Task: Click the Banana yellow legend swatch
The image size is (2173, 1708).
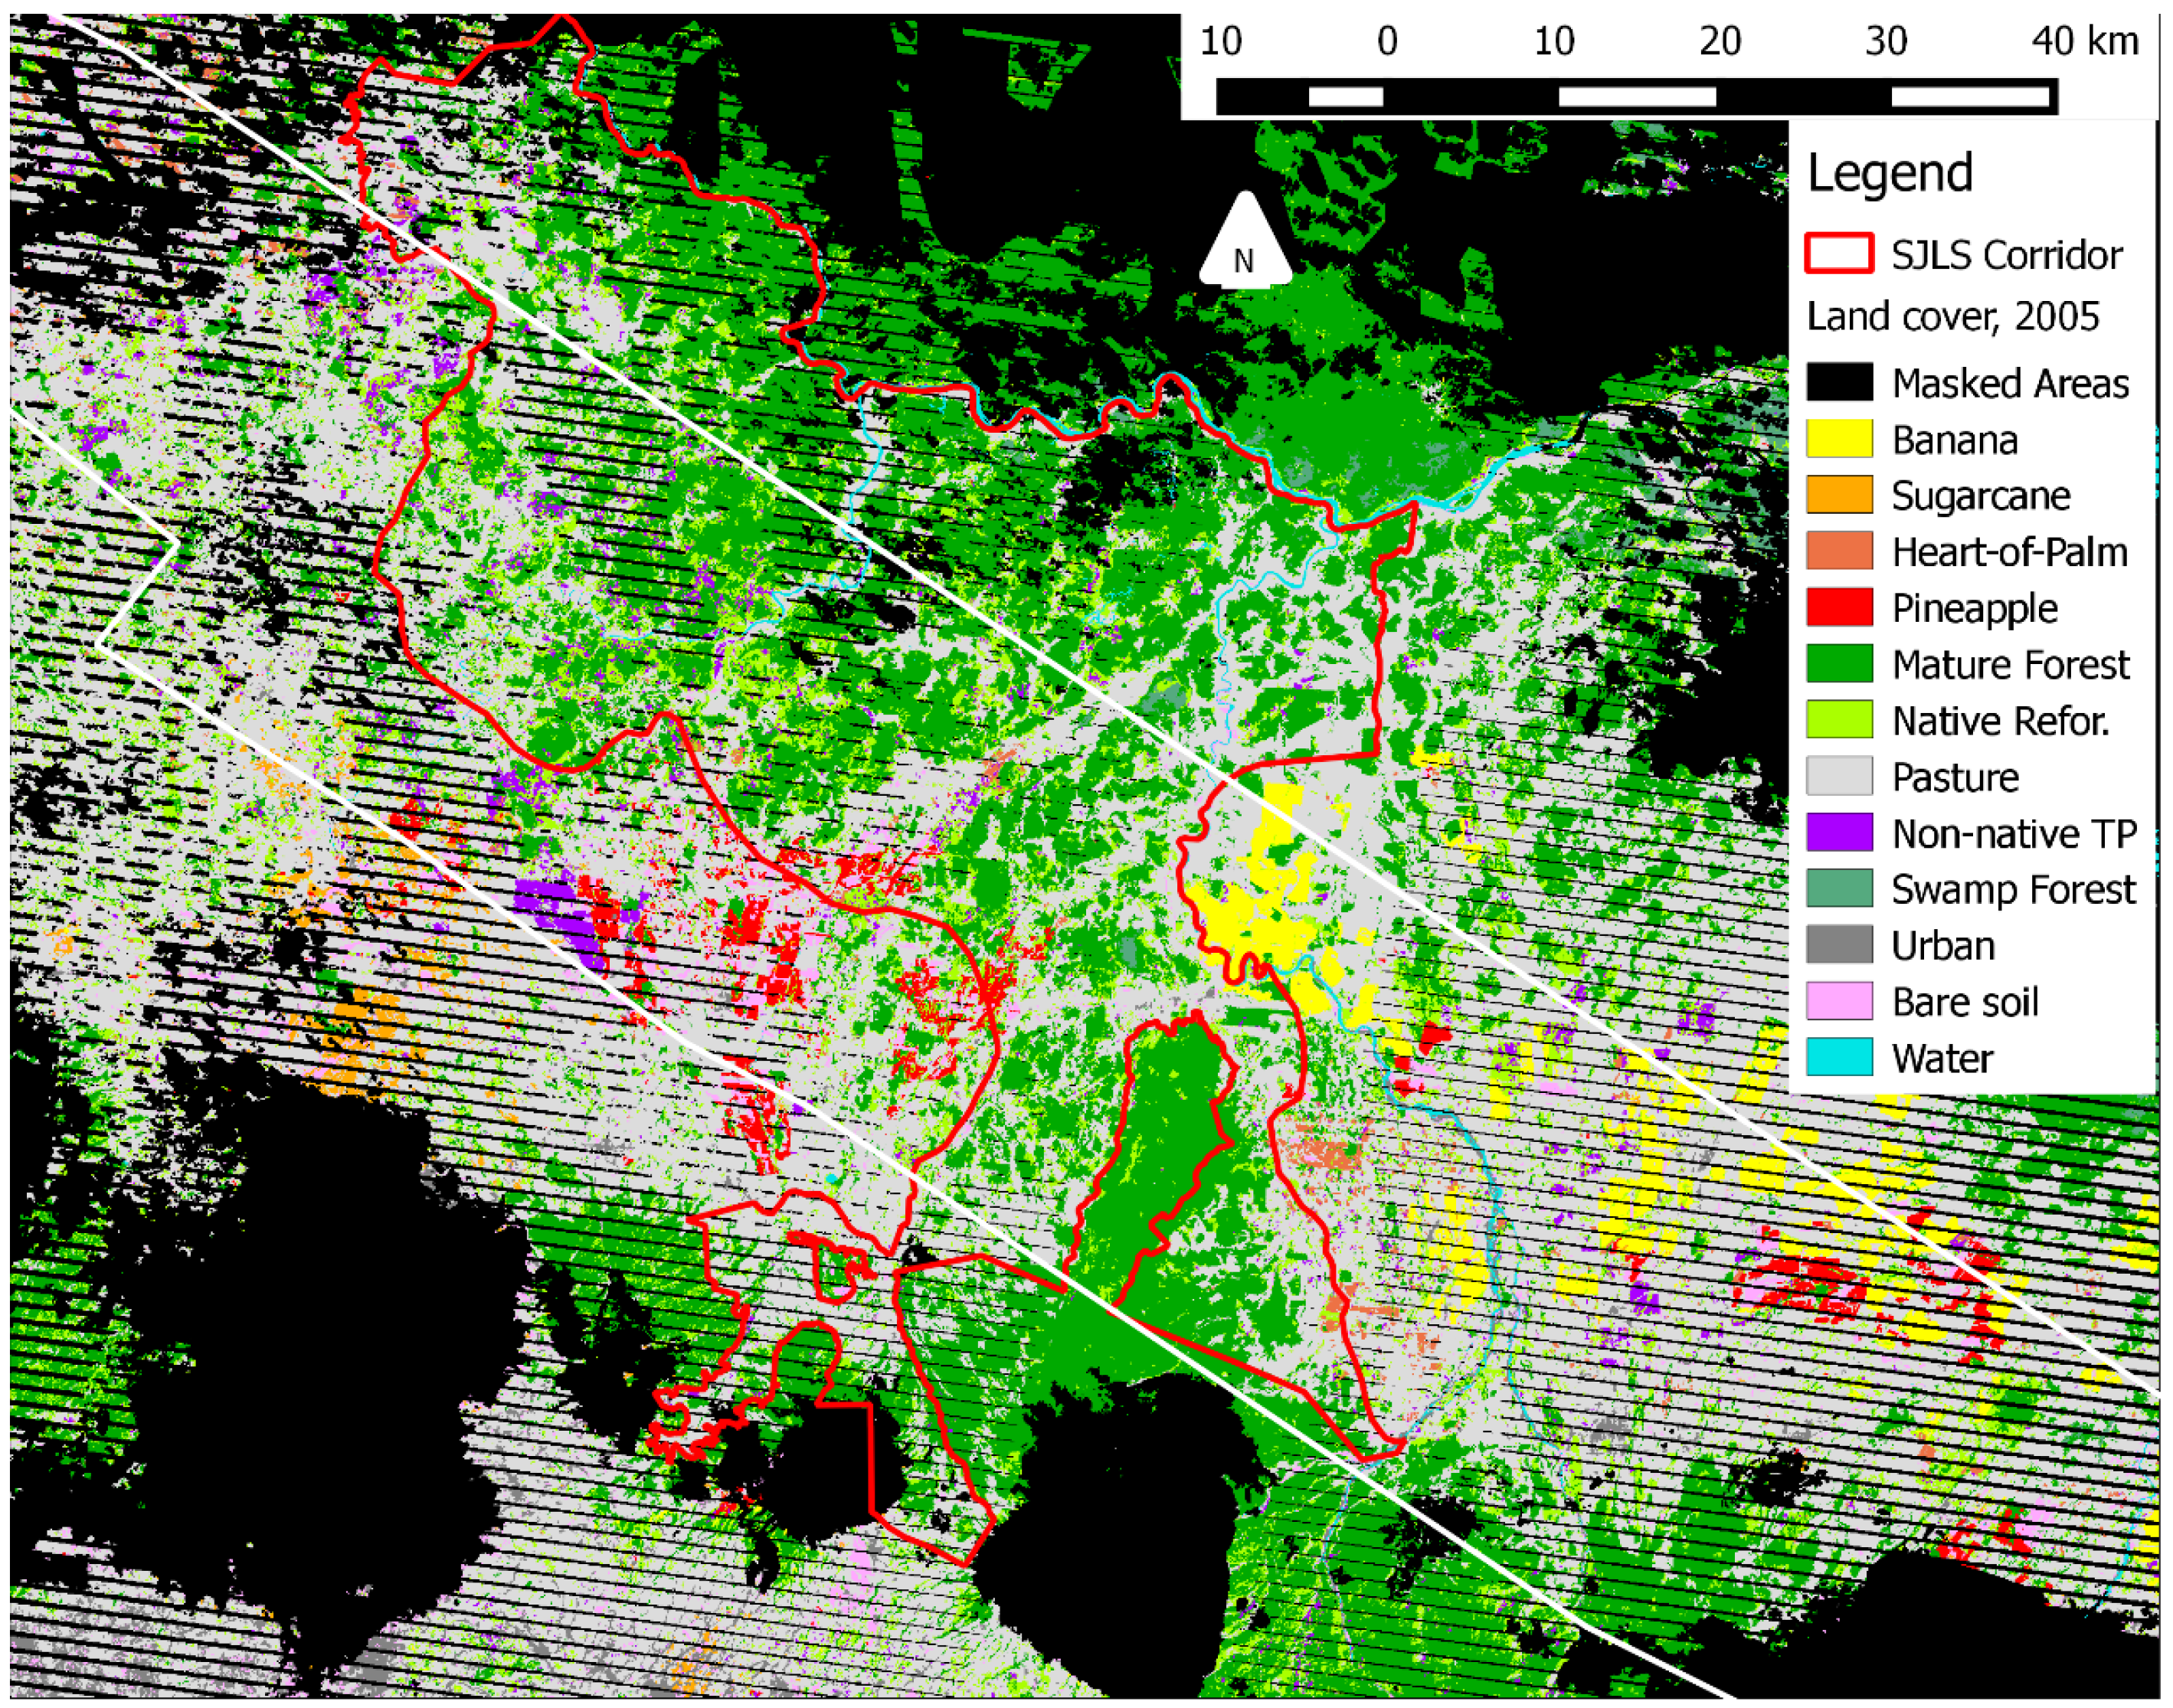Action: click(1838, 439)
